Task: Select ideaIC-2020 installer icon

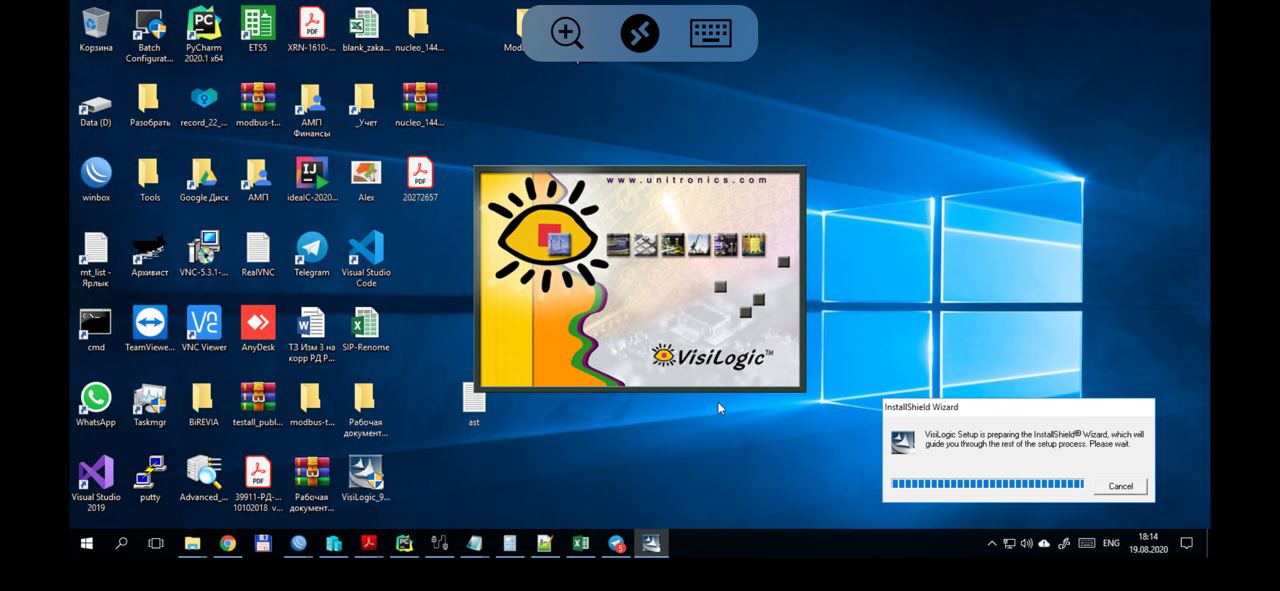Action: pos(312,180)
